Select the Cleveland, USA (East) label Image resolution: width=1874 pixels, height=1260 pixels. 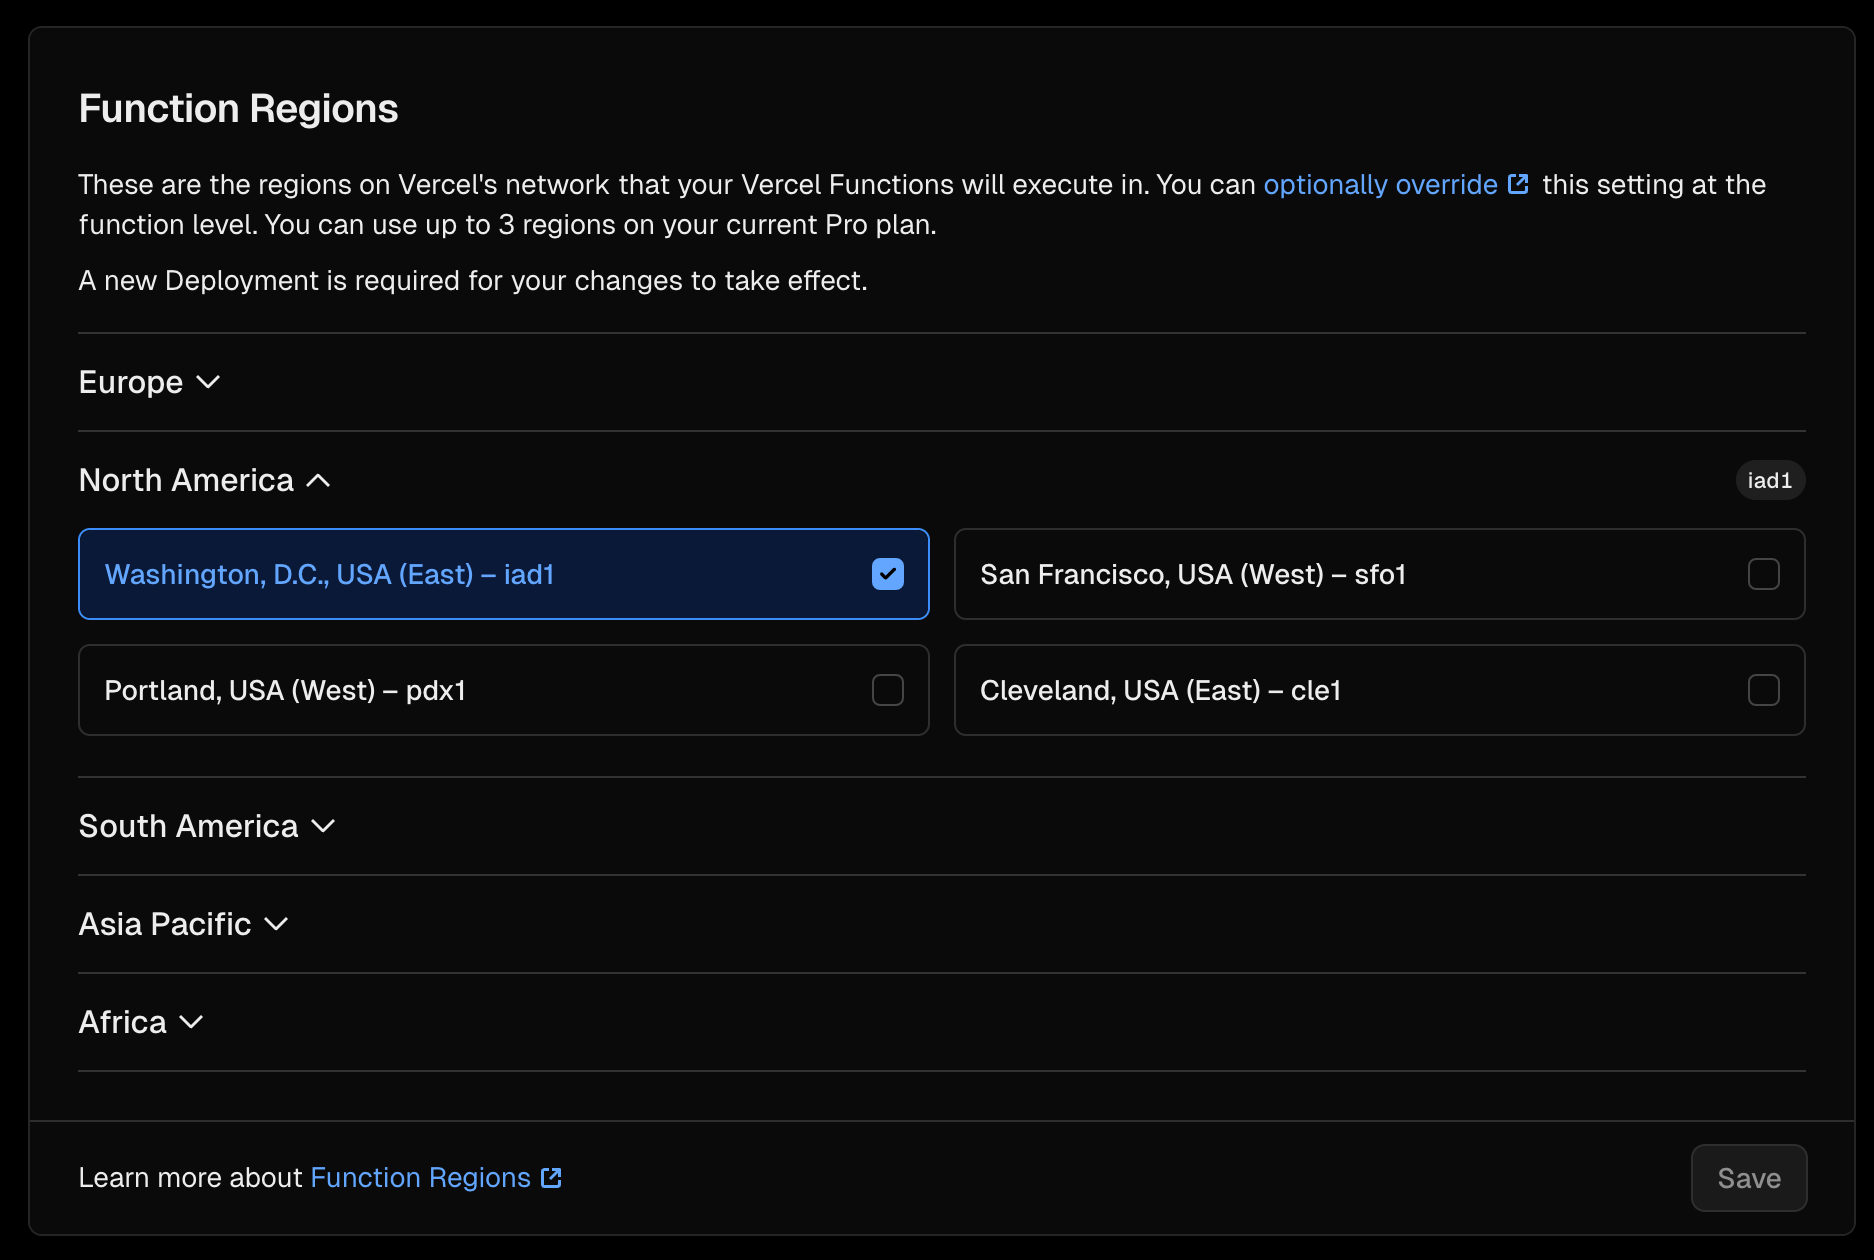tap(1160, 690)
